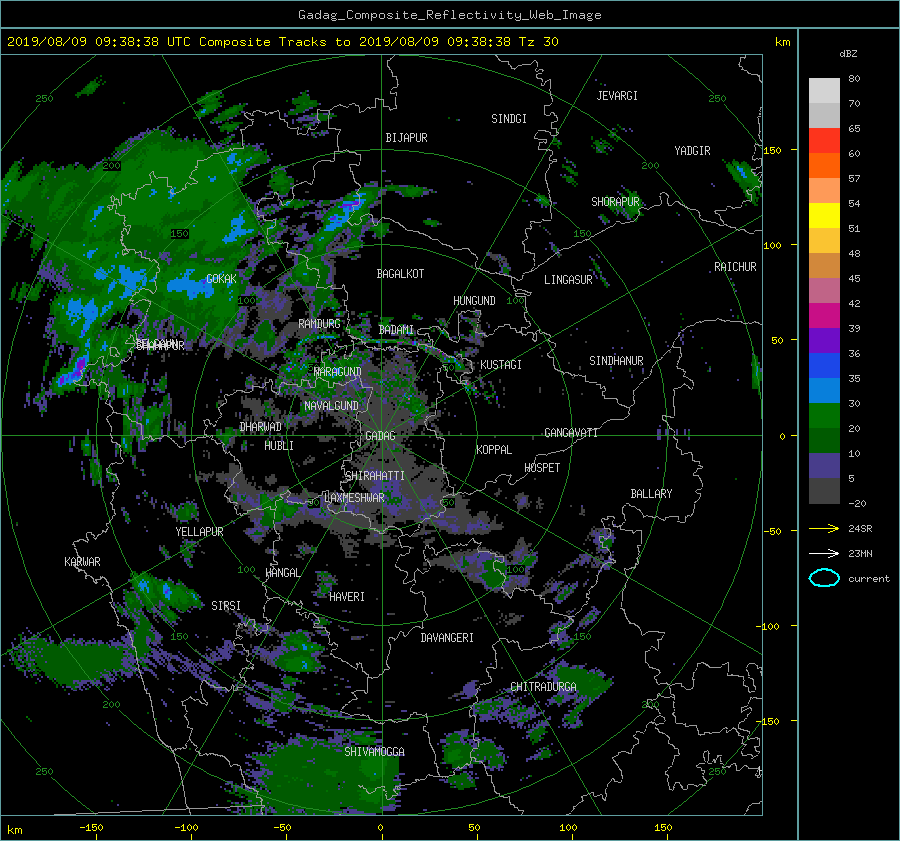Click the SINDHANUR city label
Viewport: 900px width, 841px height.
(616, 361)
